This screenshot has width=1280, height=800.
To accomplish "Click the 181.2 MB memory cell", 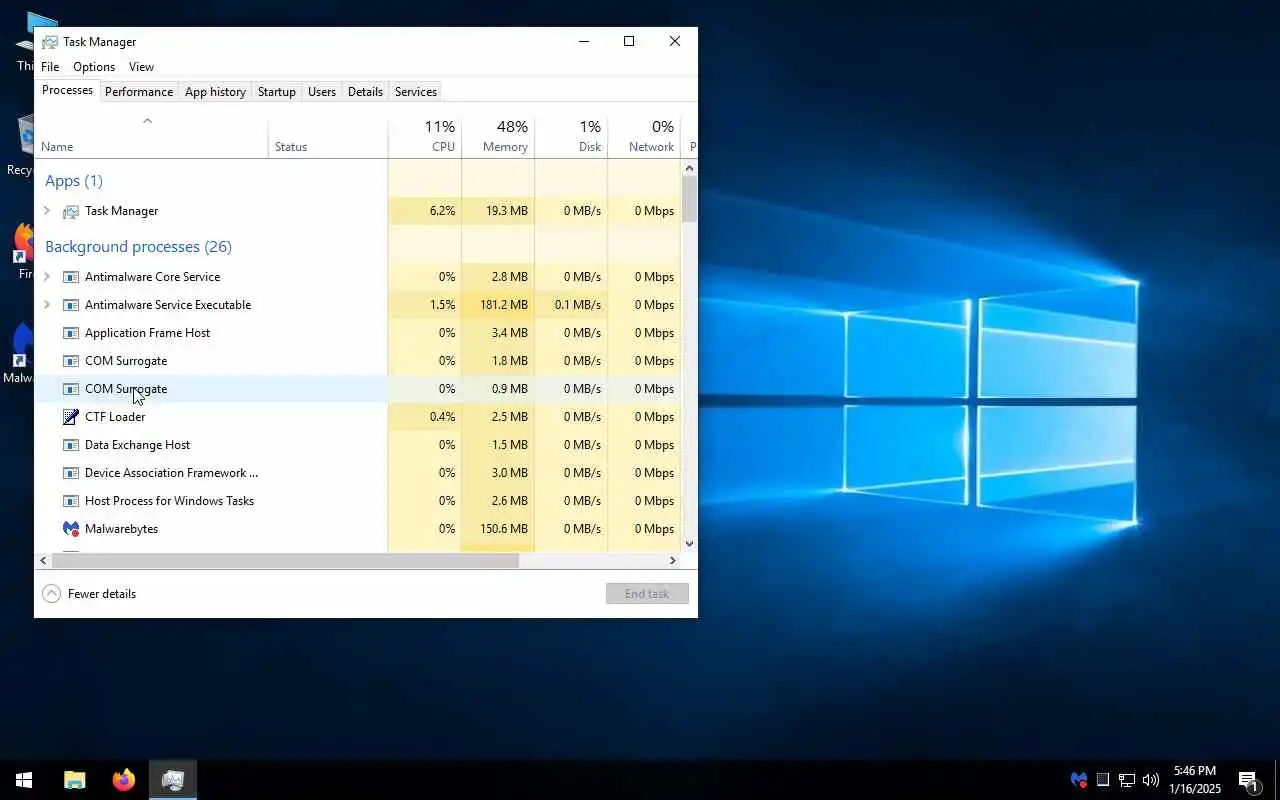I will pos(498,305).
